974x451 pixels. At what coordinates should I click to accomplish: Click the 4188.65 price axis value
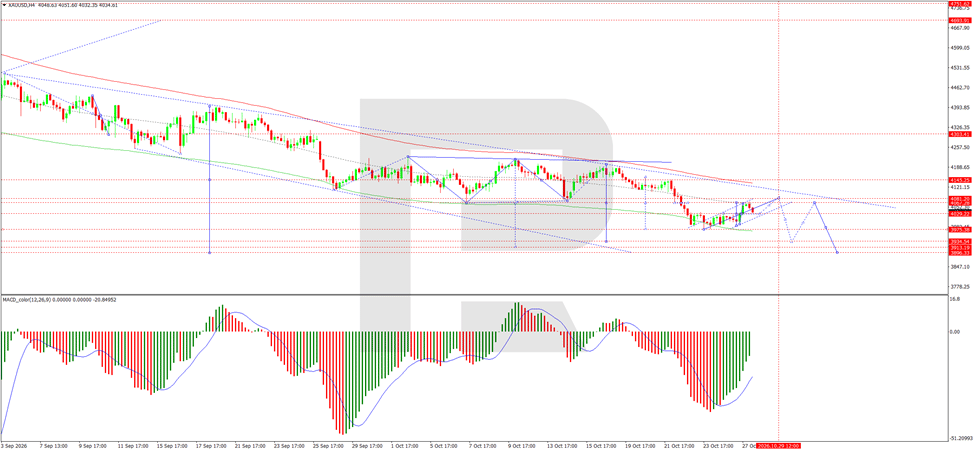pos(960,167)
